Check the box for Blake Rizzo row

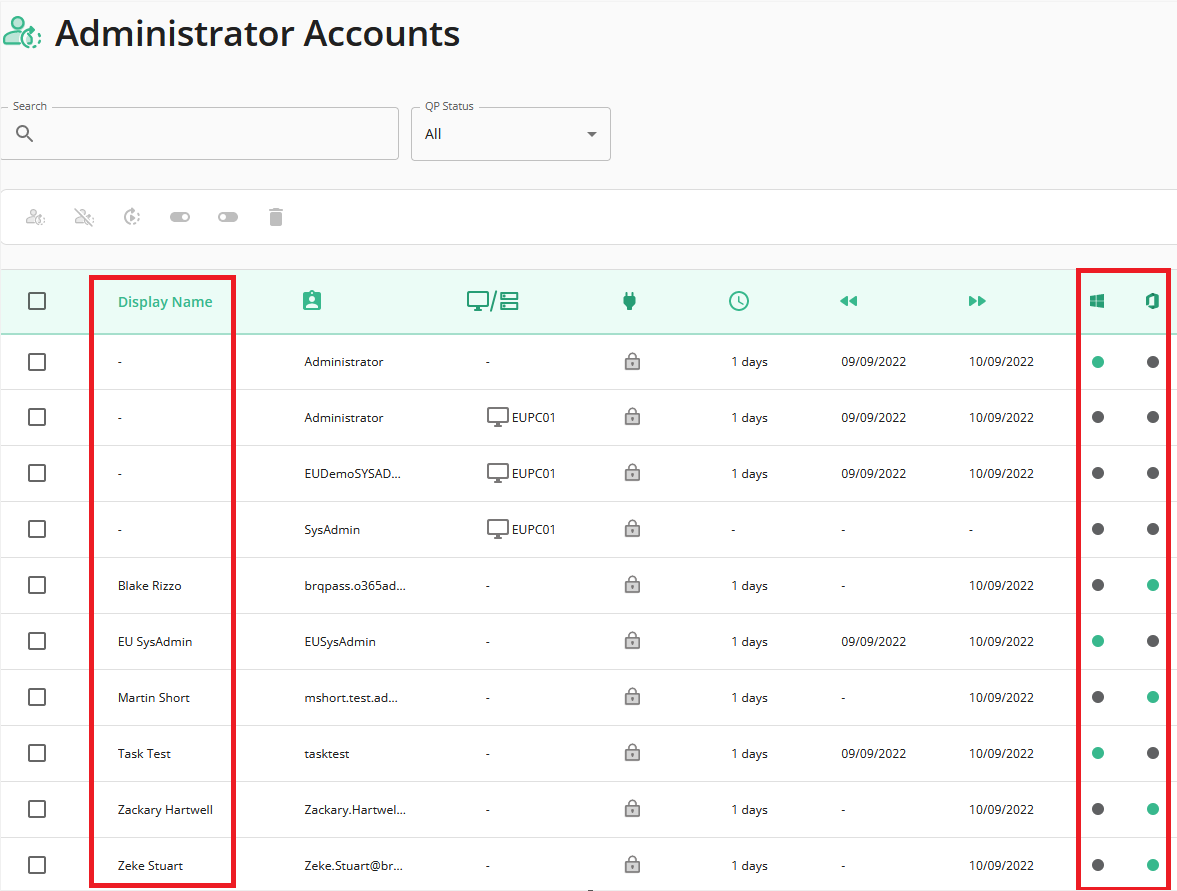click(37, 585)
